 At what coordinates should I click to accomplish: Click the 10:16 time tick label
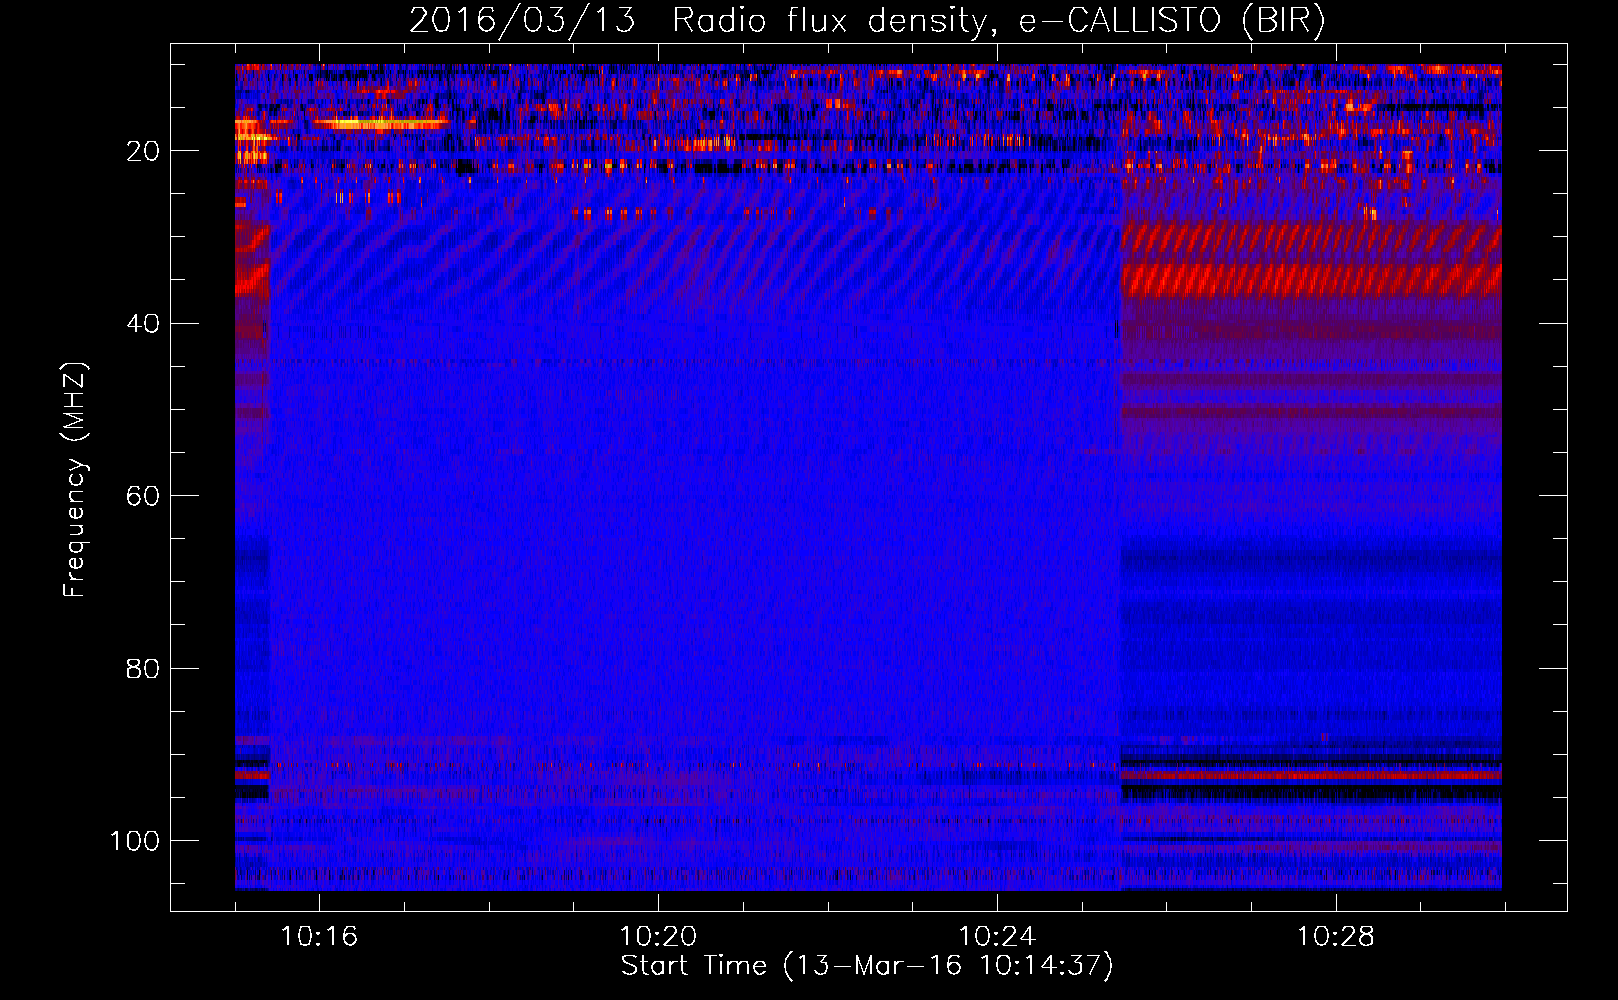319,937
